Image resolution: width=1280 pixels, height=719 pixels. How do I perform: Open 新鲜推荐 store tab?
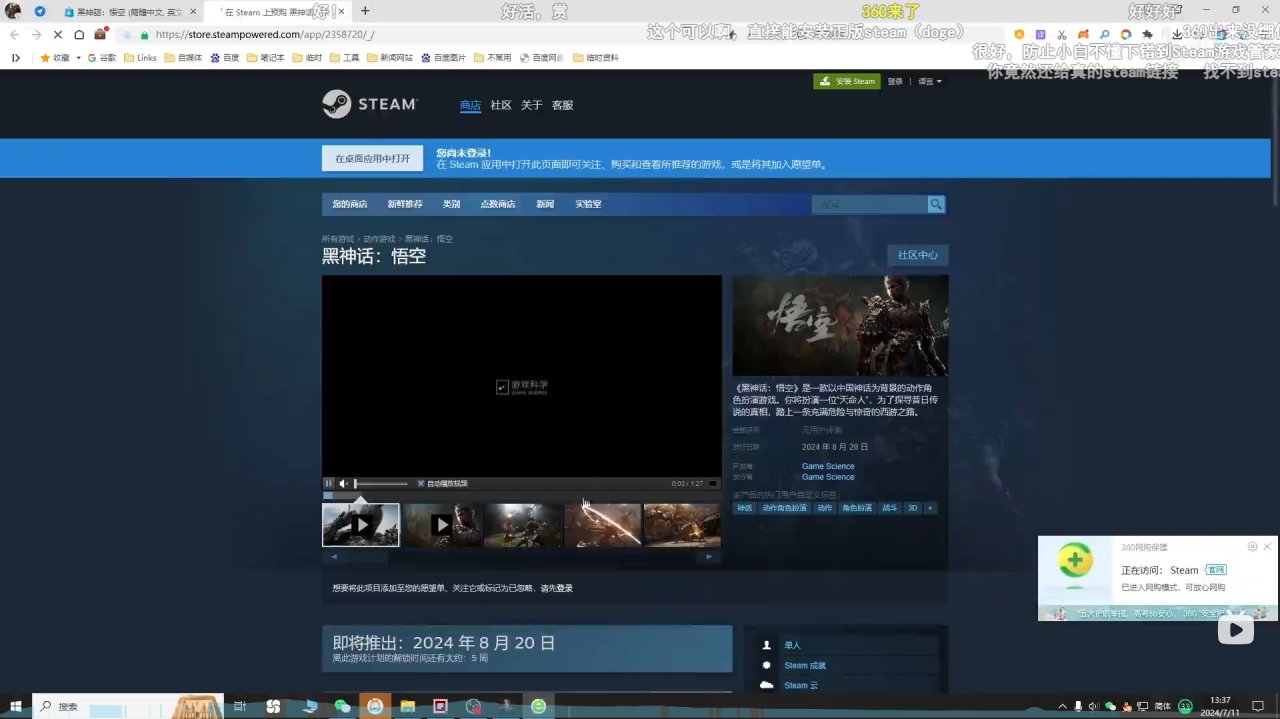tap(405, 204)
